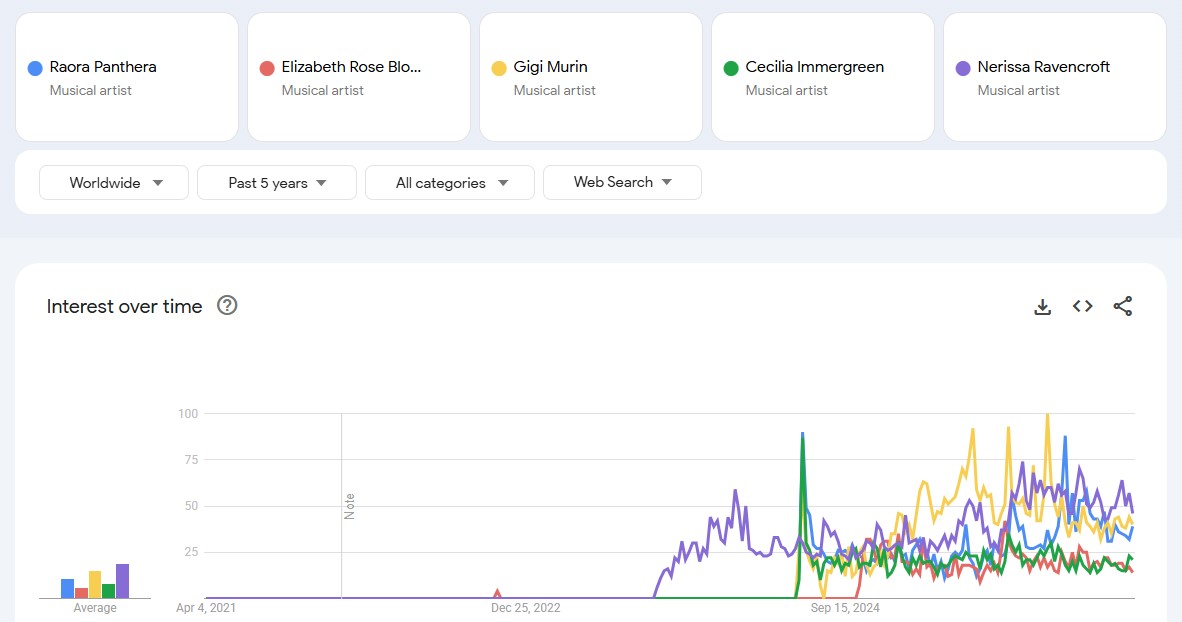Click the Apr 4, 2021 axis label
This screenshot has height=622, width=1182.
point(206,608)
